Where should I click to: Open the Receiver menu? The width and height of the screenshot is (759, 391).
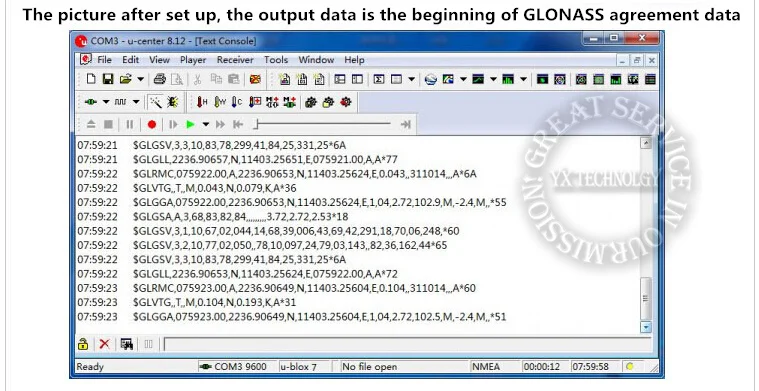tap(235, 60)
